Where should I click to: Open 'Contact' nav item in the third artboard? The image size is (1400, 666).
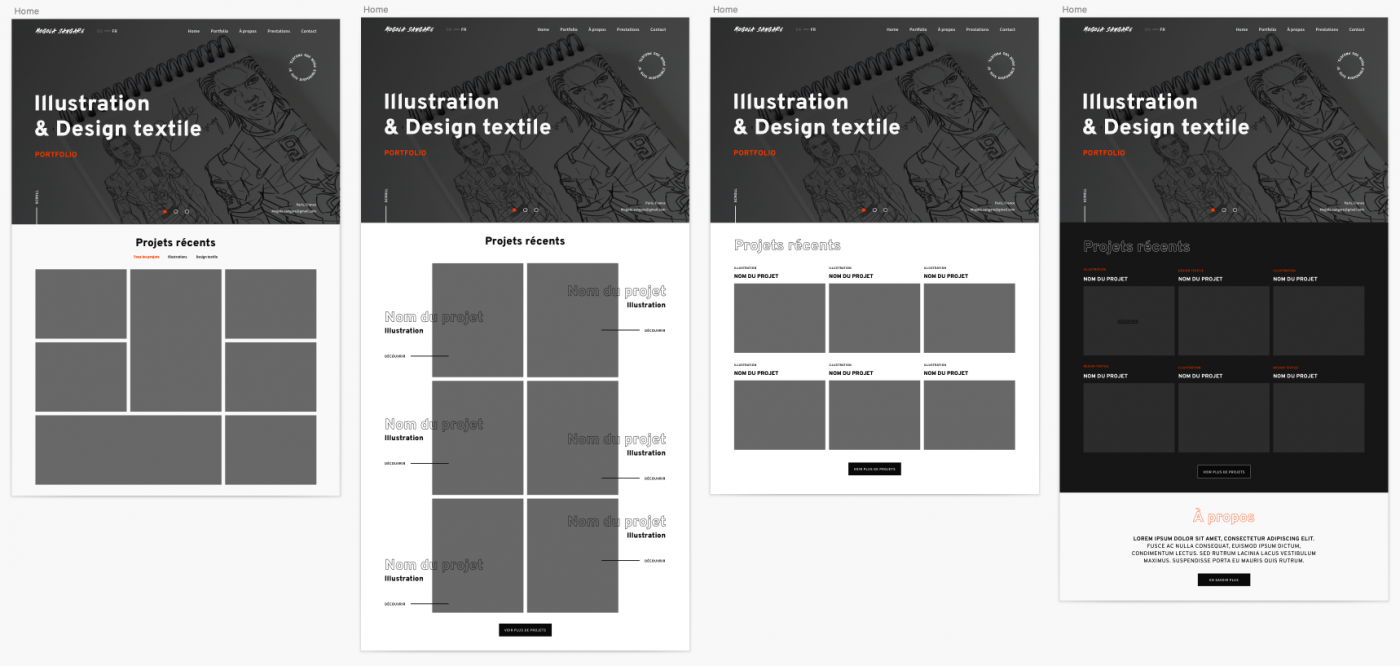point(1007,30)
